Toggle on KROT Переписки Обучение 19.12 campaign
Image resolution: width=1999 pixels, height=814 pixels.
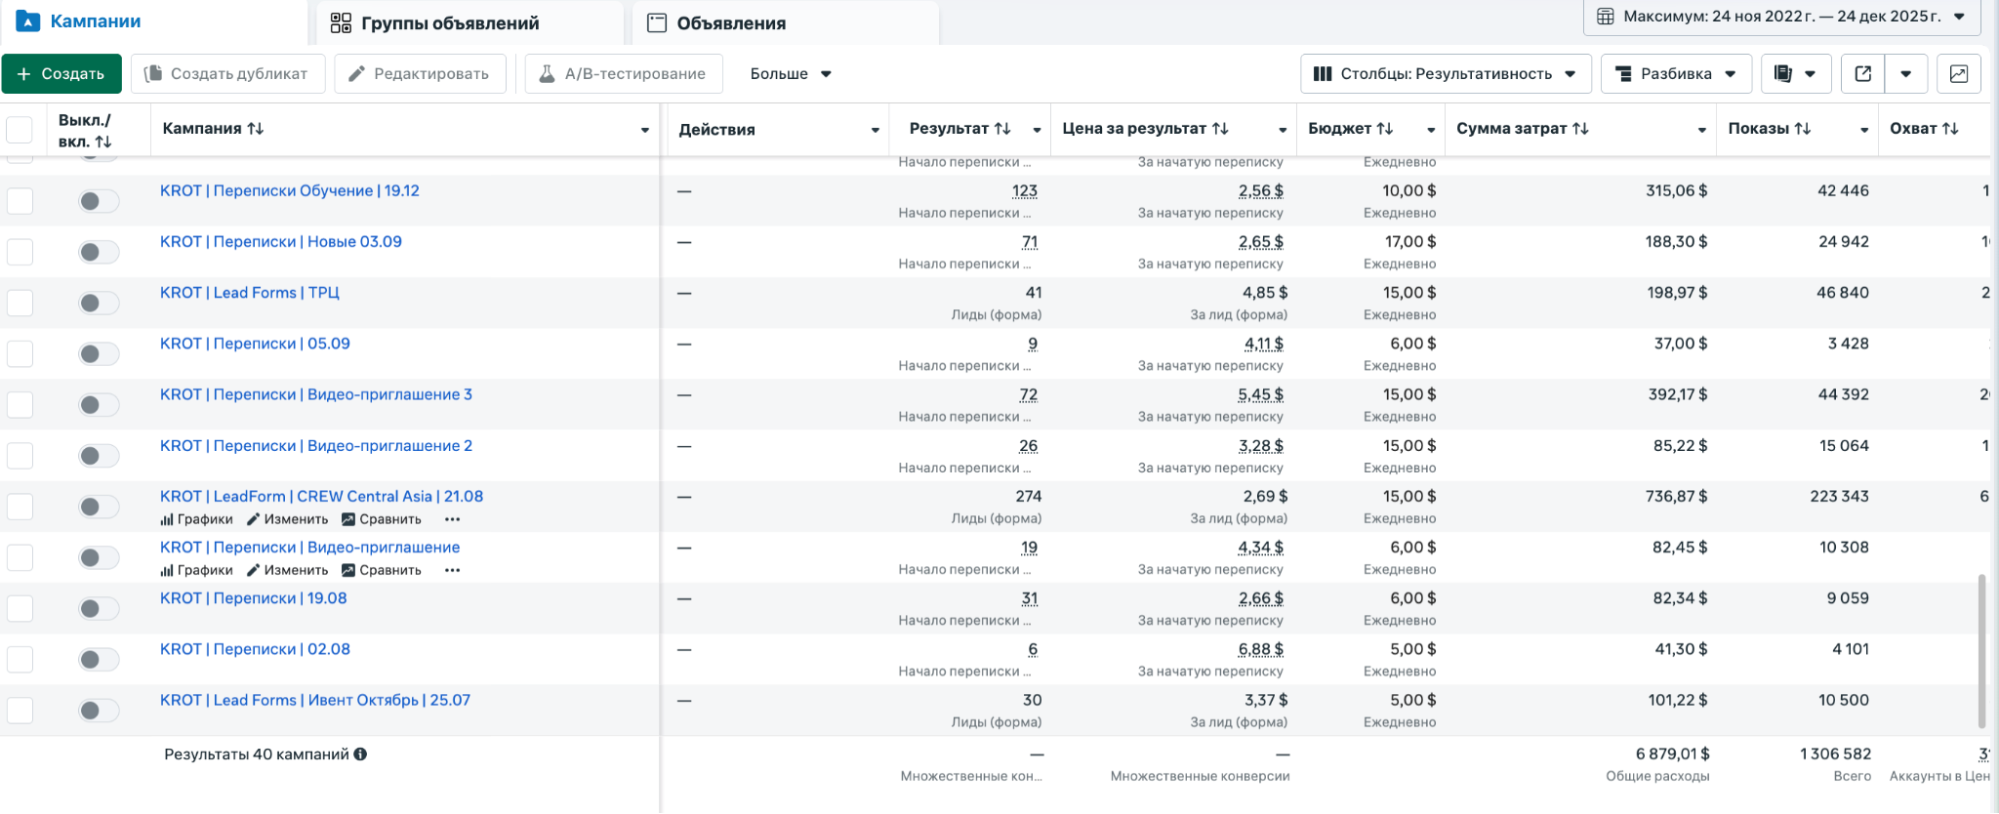pyautogui.click(x=98, y=201)
